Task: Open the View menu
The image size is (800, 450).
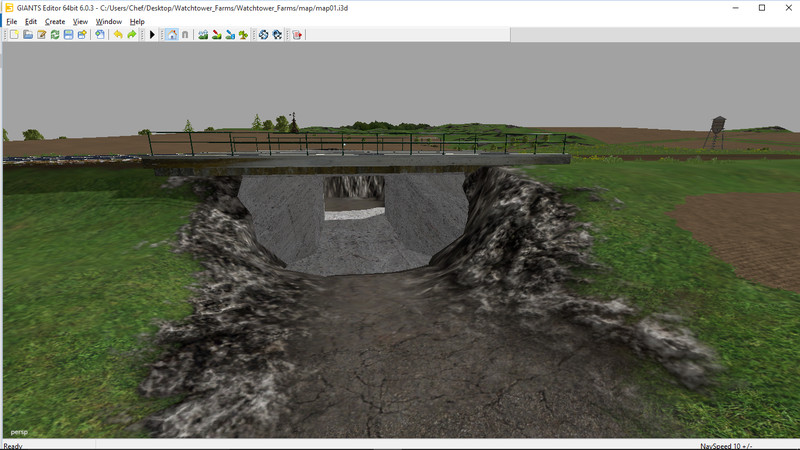Action: (x=80, y=21)
